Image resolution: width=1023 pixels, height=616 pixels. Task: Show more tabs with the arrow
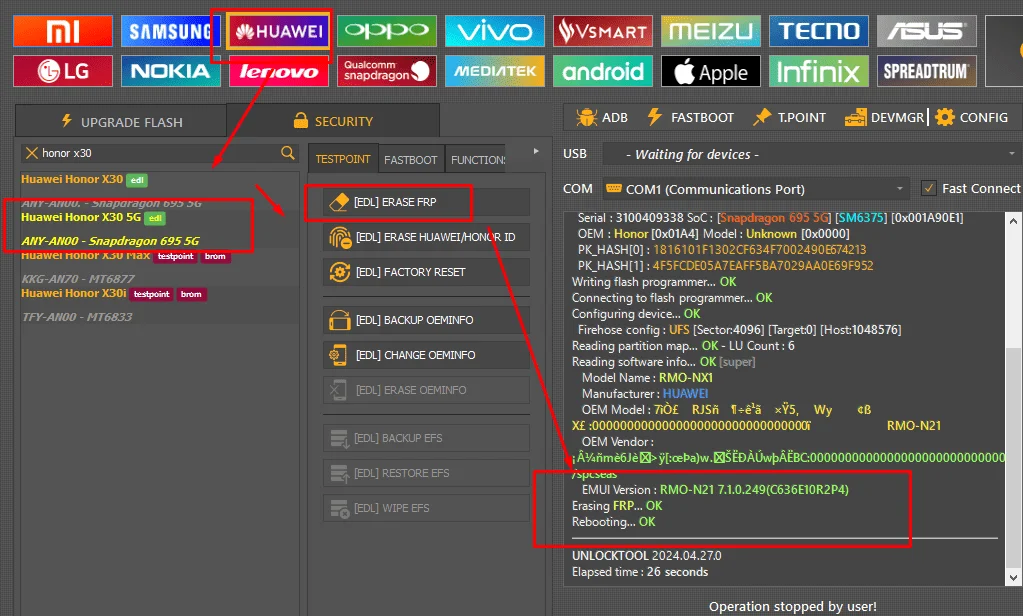point(536,151)
